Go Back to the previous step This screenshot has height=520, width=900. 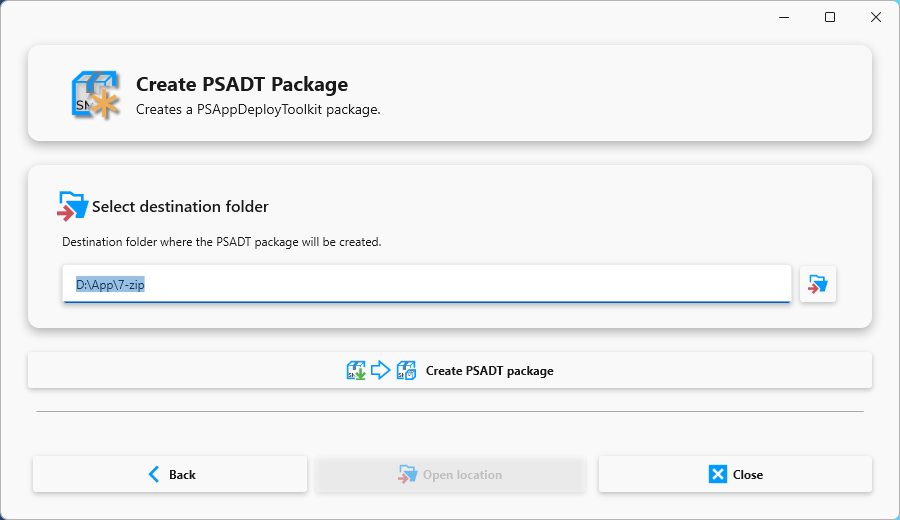(170, 474)
